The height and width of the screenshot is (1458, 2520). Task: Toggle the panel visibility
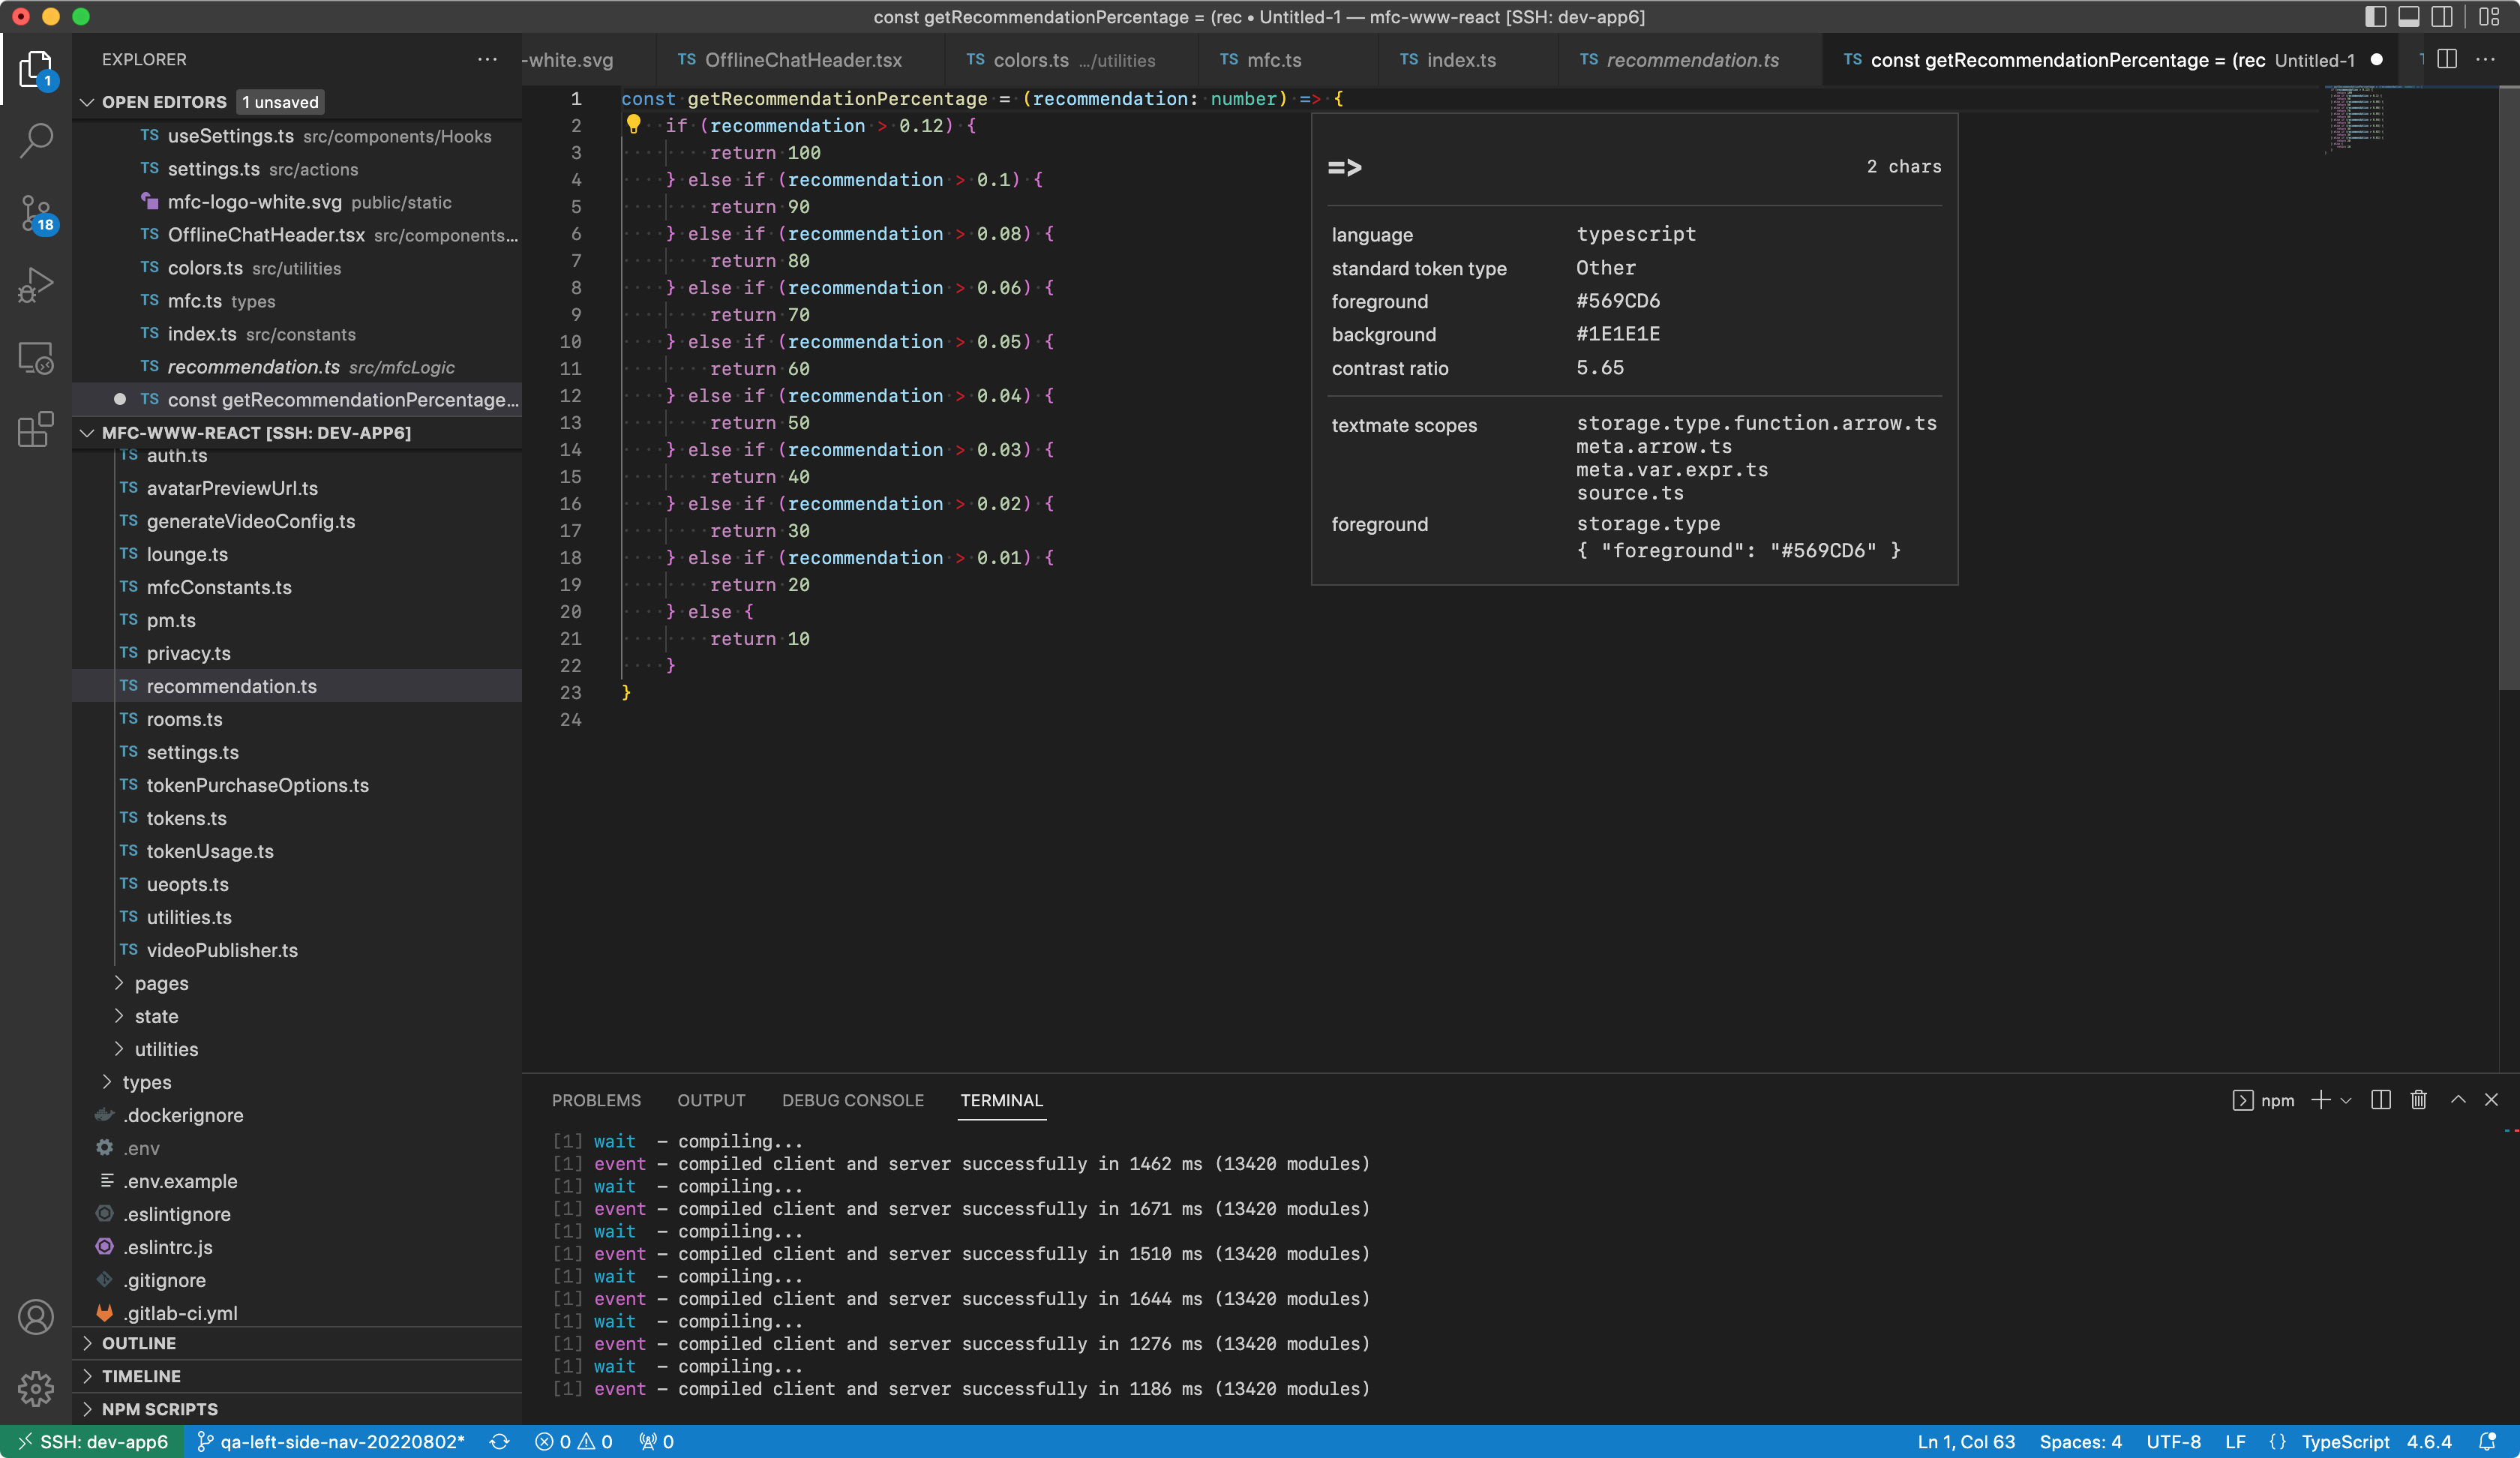(2409, 17)
